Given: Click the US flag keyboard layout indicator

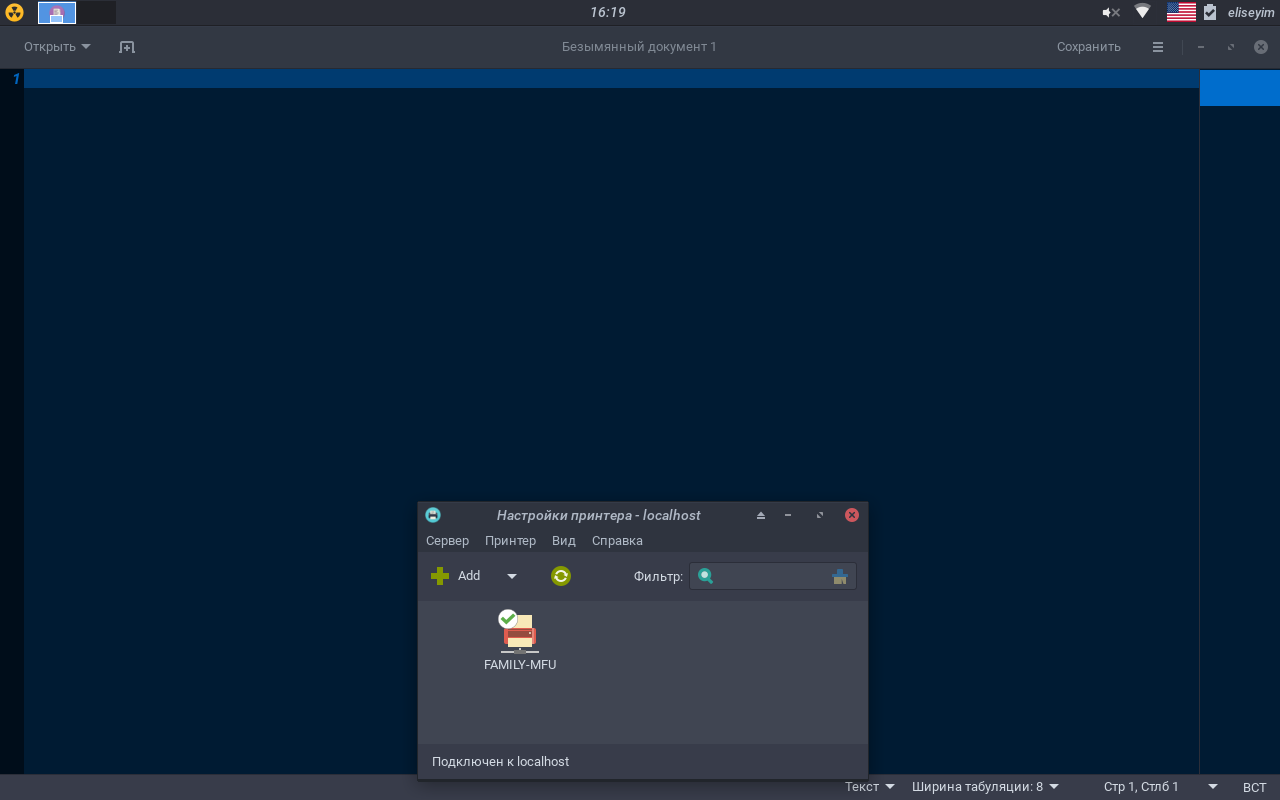Looking at the screenshot, I should (1181, 12).
